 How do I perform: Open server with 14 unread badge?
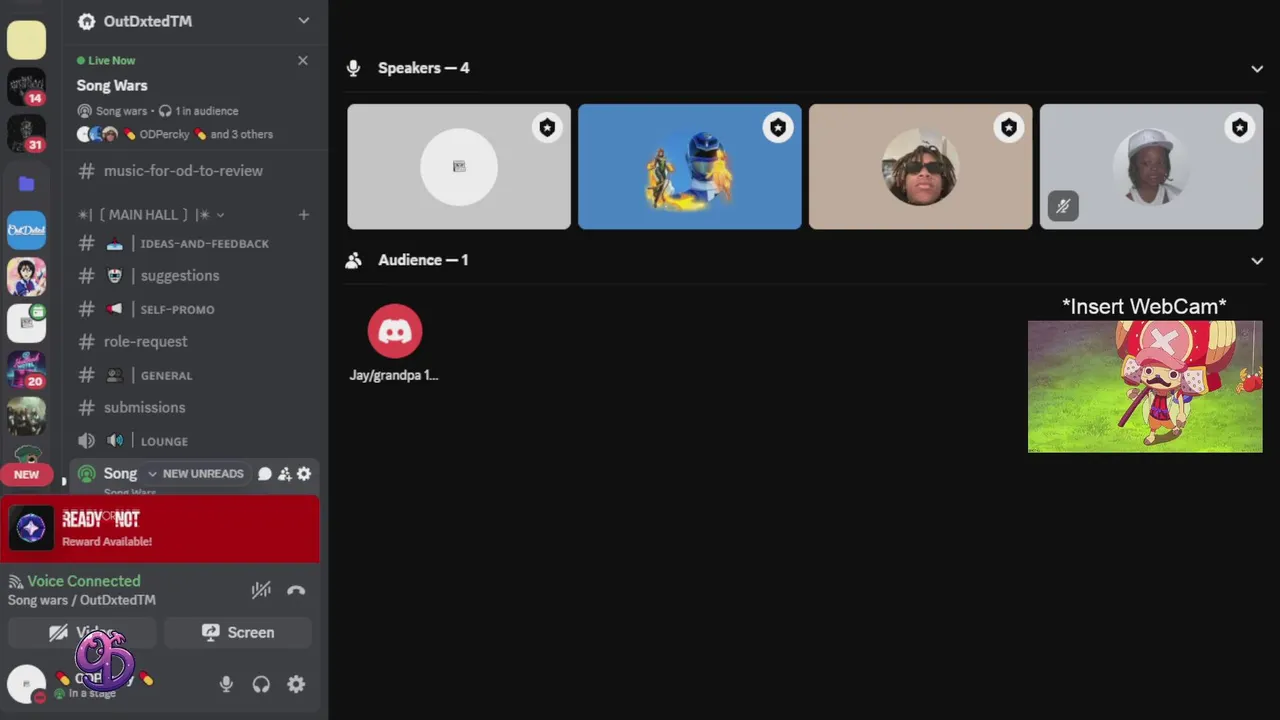[26, 86]
